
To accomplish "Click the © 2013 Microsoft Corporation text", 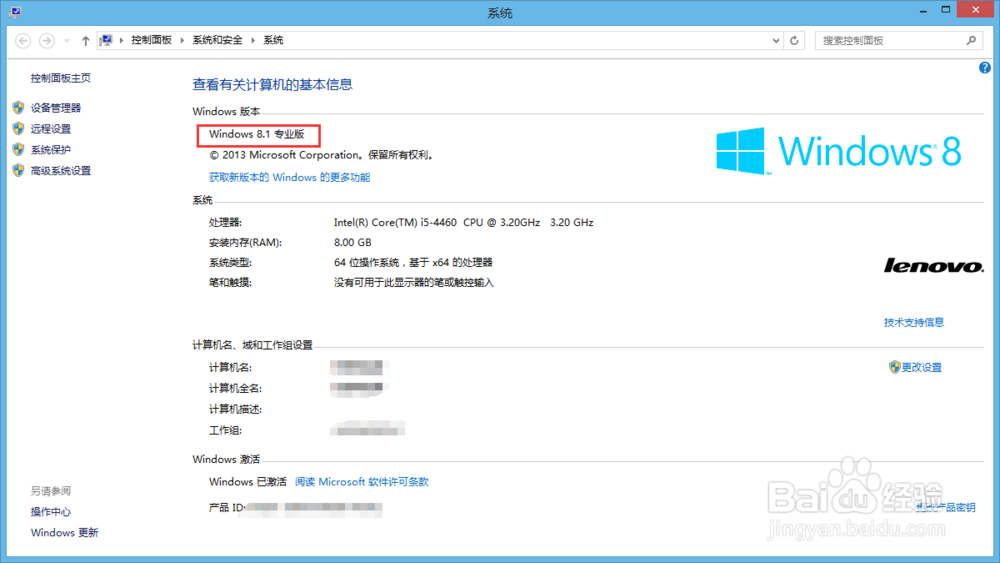I will (322, 155).
